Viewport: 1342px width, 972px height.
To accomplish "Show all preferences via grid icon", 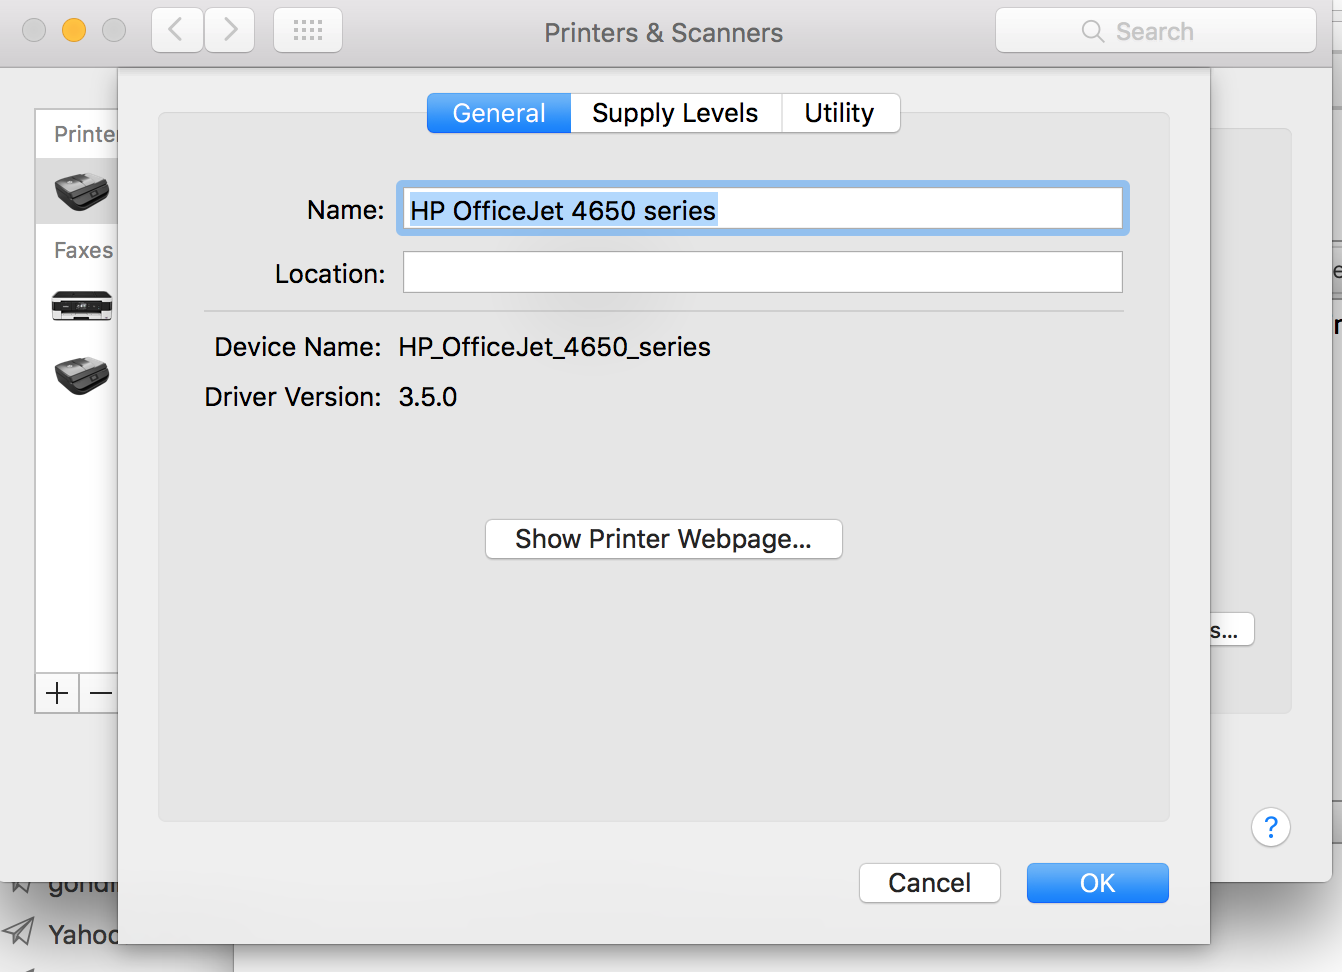I will pyautogui.click(x=308, y=30).
